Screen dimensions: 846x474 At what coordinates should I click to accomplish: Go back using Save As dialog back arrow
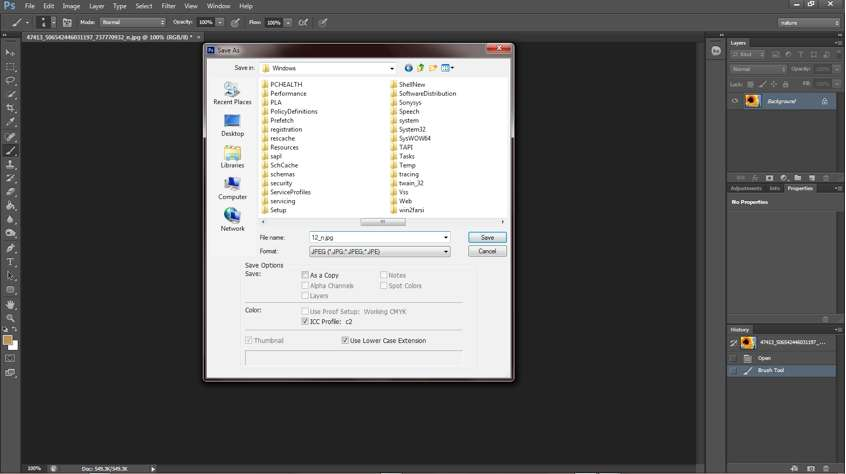(408, 68)
